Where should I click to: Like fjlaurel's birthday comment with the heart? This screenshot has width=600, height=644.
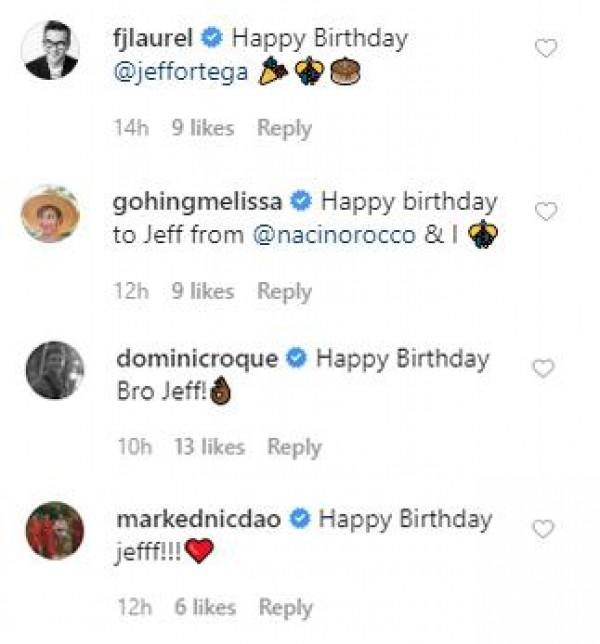tap(546, 48)
